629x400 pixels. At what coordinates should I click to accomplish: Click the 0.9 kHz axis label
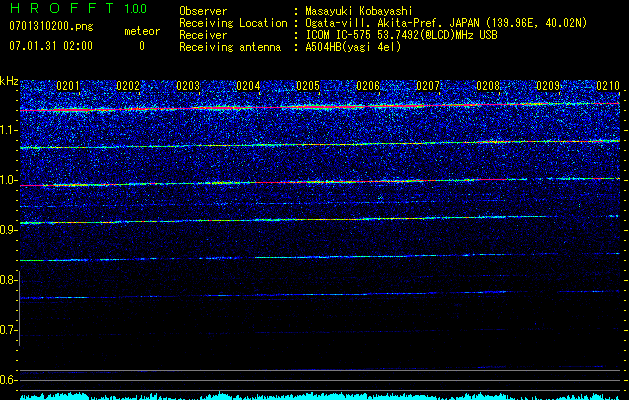pyautogui.click(x=9, y=230)
